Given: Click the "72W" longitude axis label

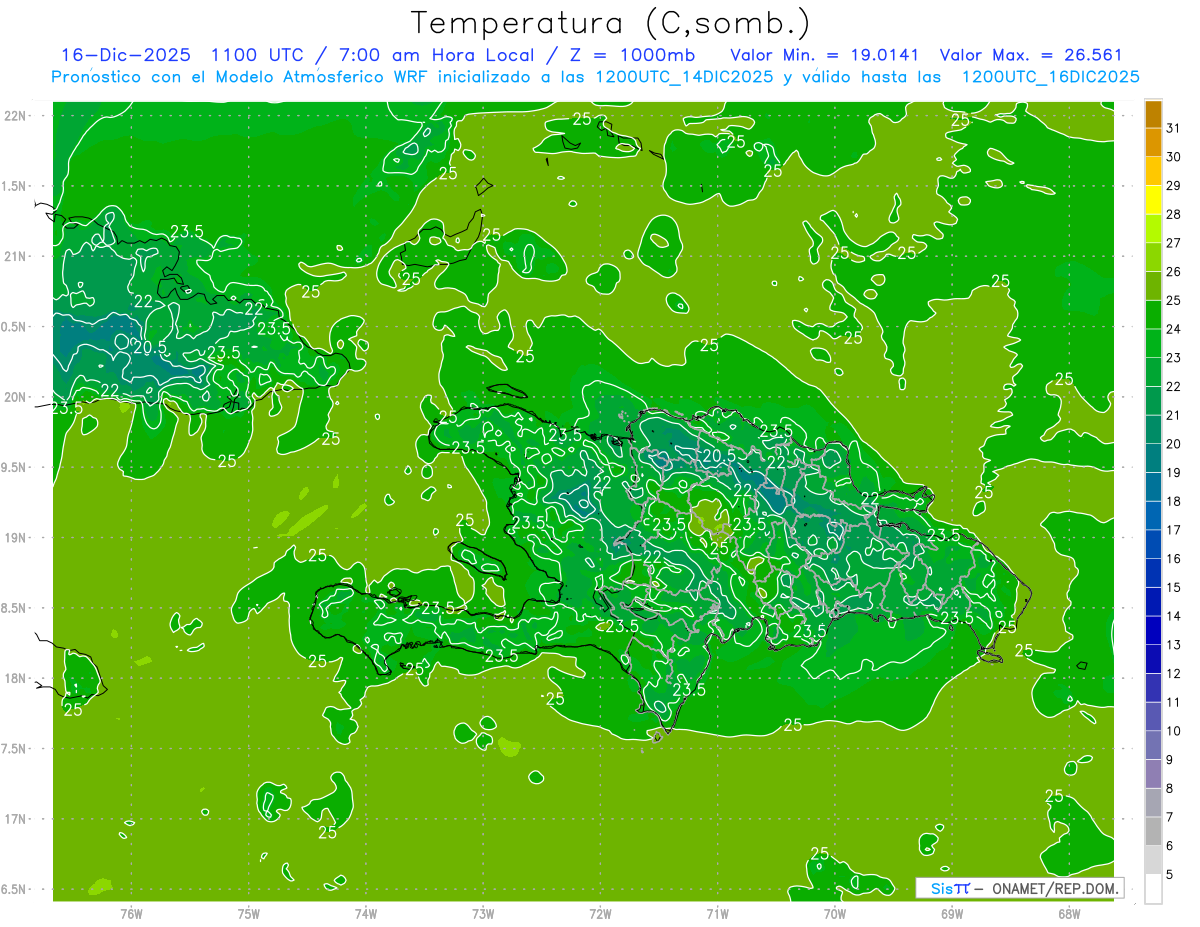Looking at the screenshot, I should click(600, 914).
